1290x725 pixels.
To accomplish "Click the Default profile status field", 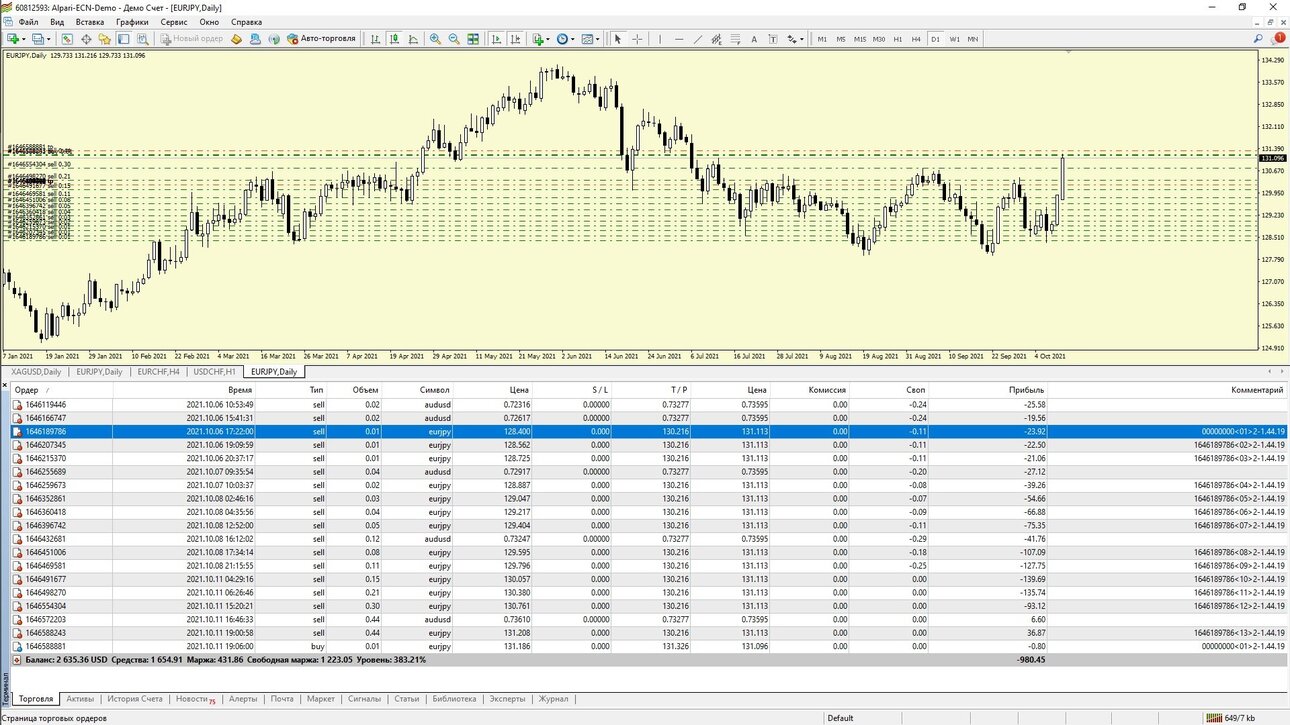I will coord(840,718).
